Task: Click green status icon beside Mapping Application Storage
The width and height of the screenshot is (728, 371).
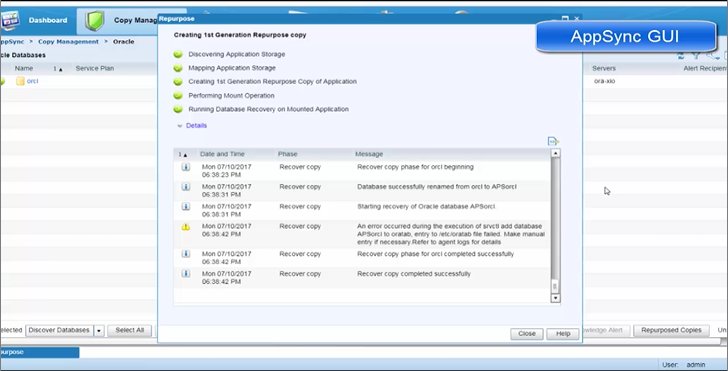Action: coord(178,68)
